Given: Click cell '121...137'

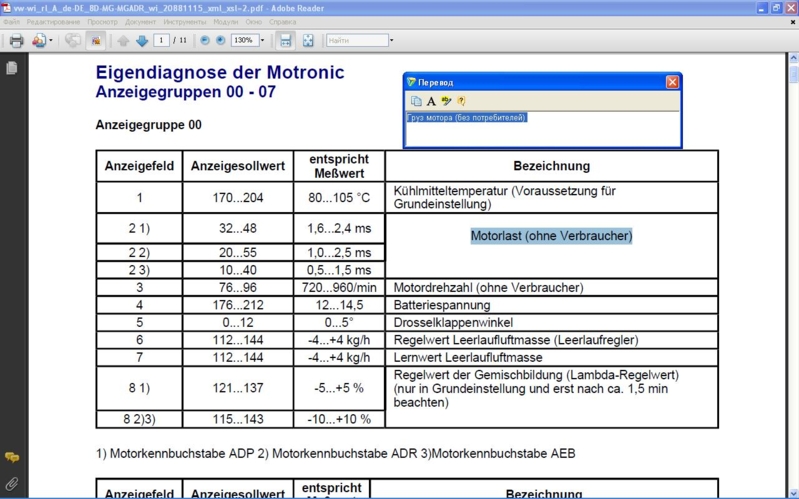Looking at the screenshot, I should click(x=238, y=388).
